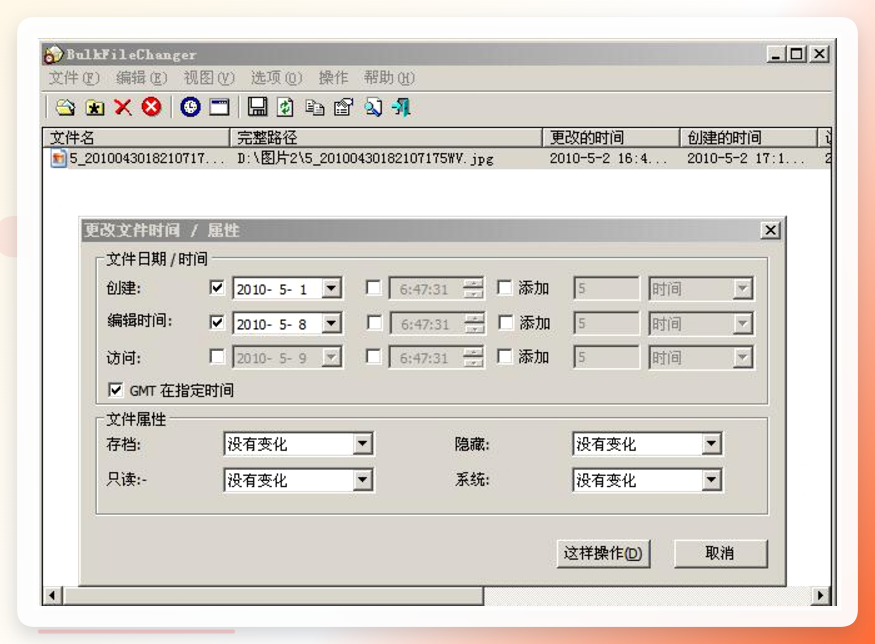Click the 编辑时间 row add-amount field showing 5
The height and width of the screenshot is (644, 875).
click(606, 323)
